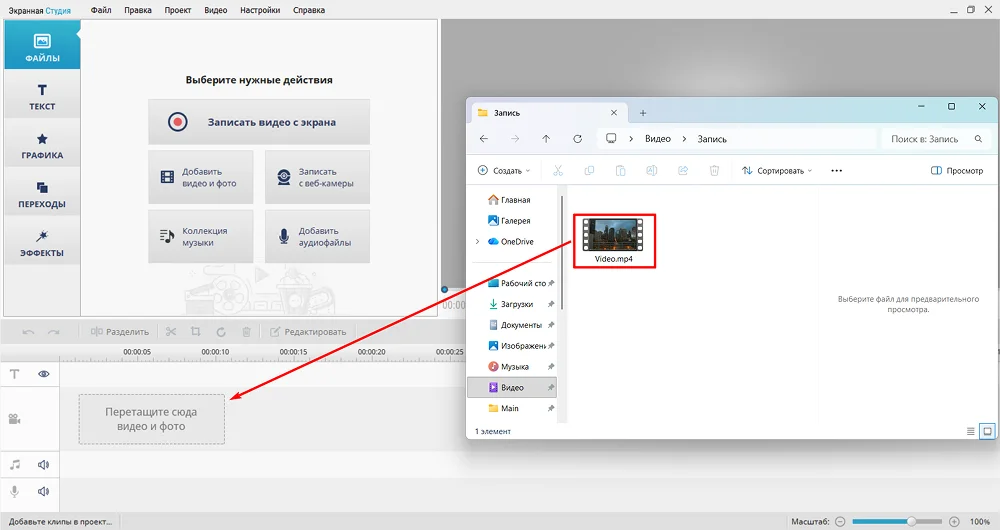Click the rotate icon on timeline toolbar
1000x530 pixels.
tap(221, 332)
